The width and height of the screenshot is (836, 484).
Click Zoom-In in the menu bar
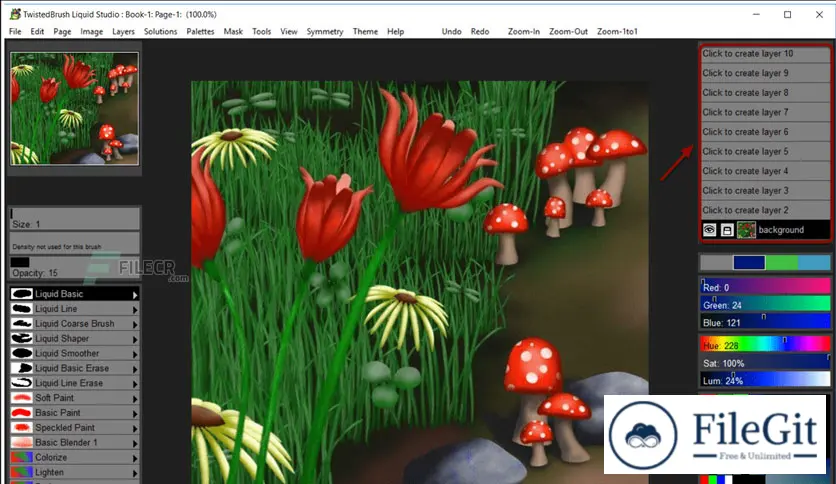pyautogui.click(x=524, y=31)
